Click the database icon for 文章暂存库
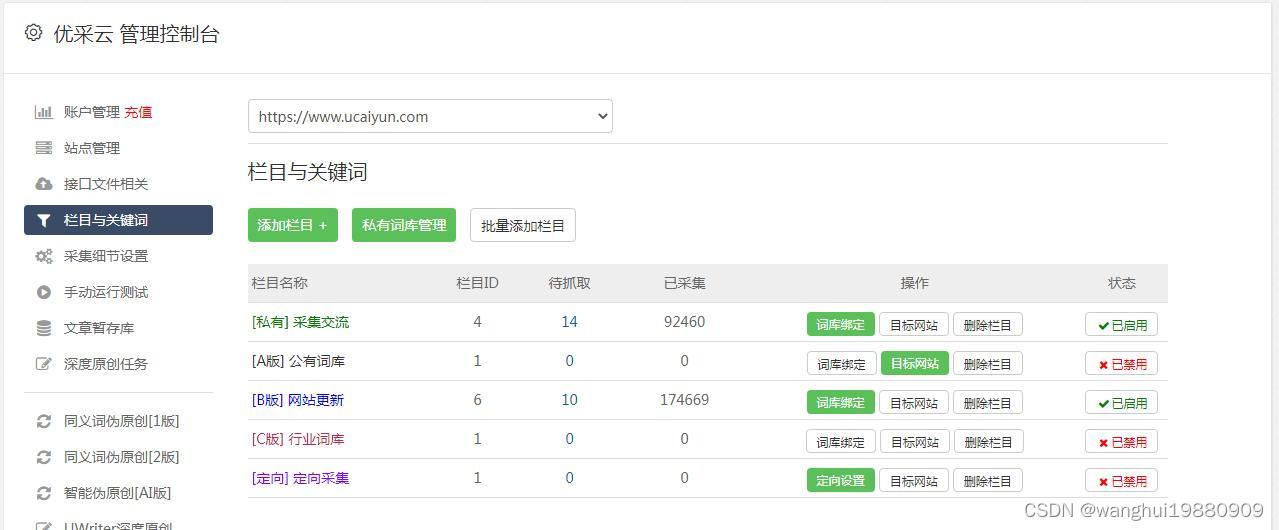This screenshot has width=1279, height=530. 43,328
